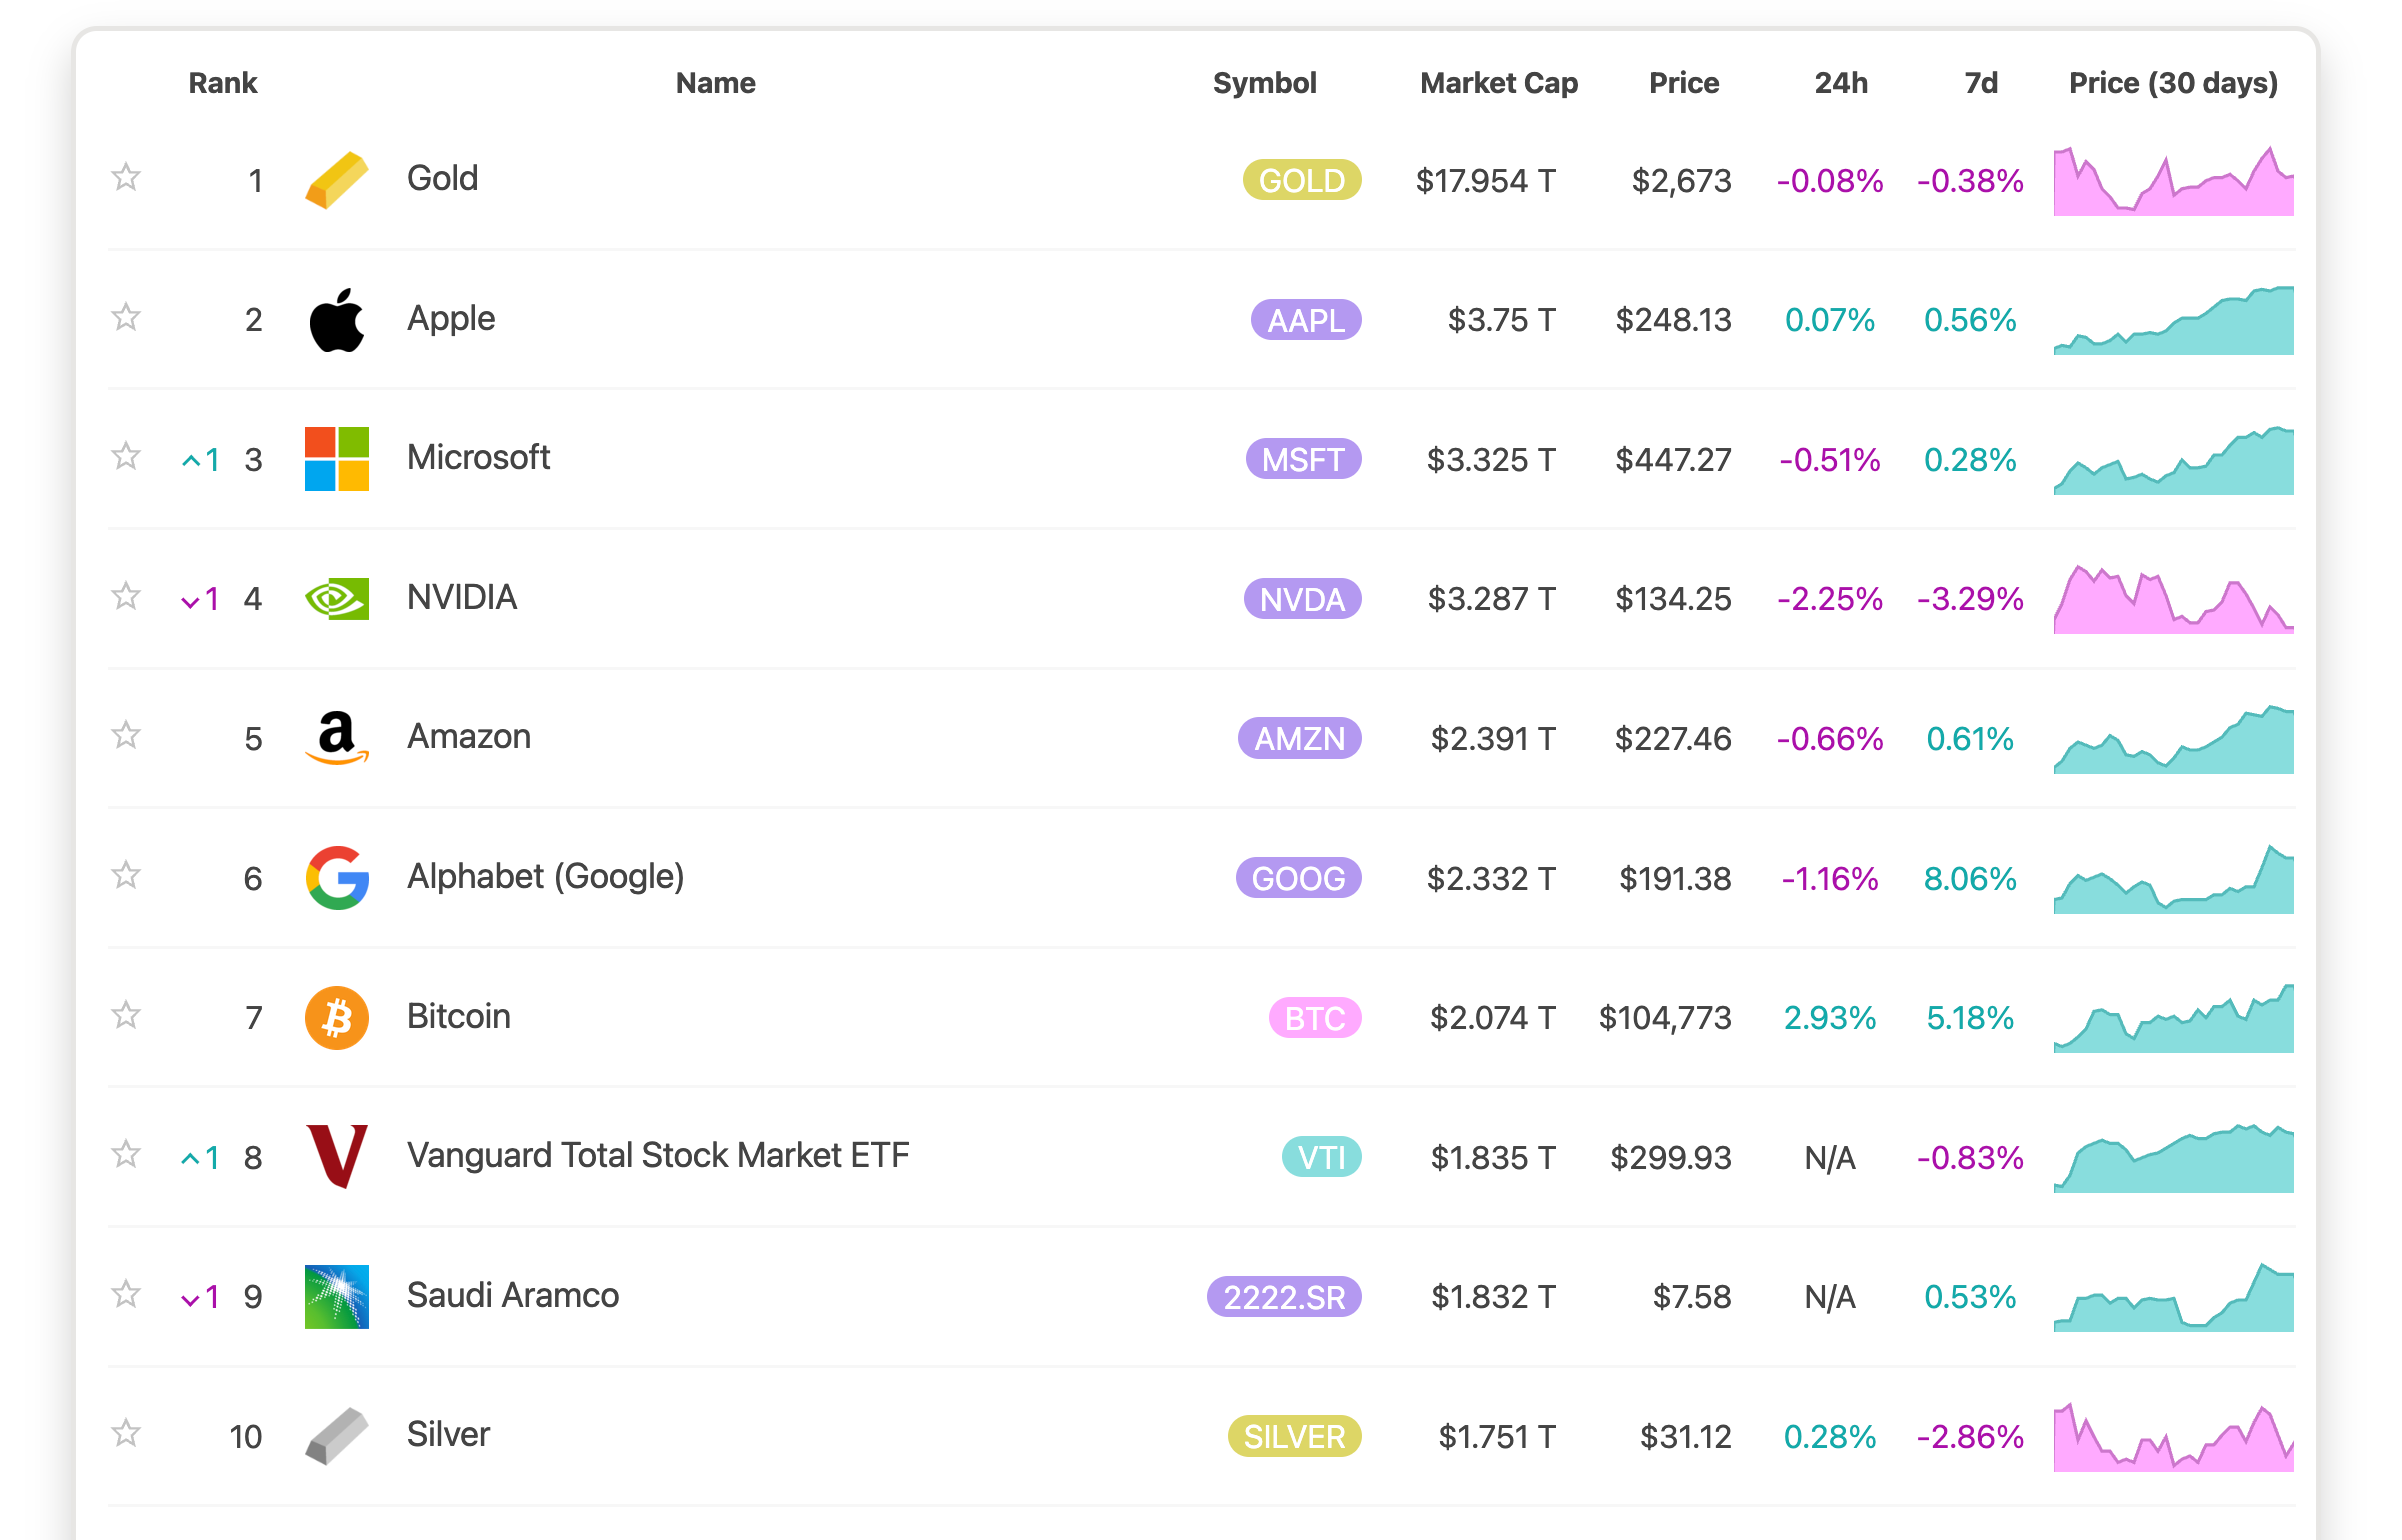Click the NVIDIA logo icon
2402x1540 pixels.
(337, 599)
